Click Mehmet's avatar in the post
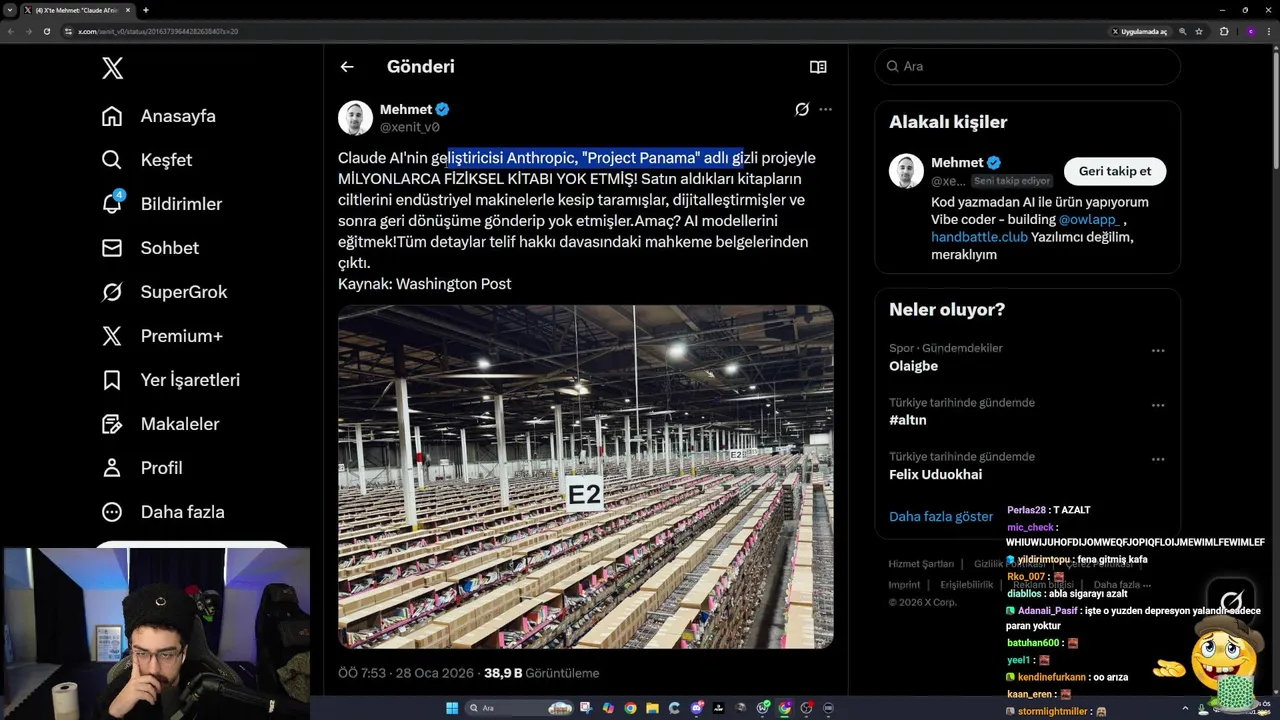Image resolution: width=1280 pixels, height=720 pixels. click(x=355, y=118)
